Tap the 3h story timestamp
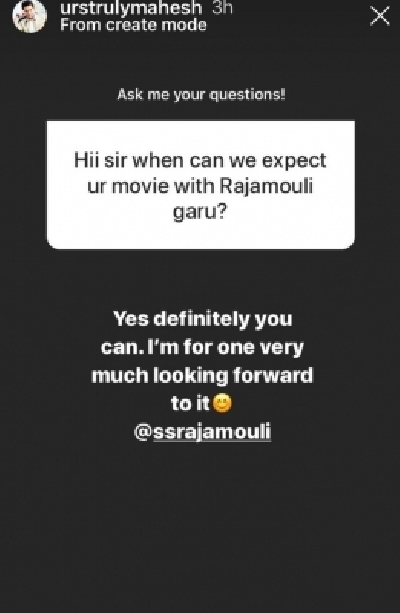Screen dimensions: 400x613 pos(222,8)
